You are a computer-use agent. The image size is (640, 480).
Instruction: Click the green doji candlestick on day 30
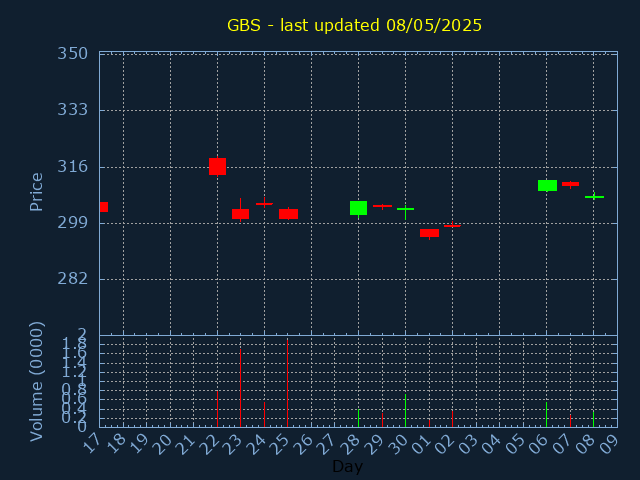click(405, 209)
